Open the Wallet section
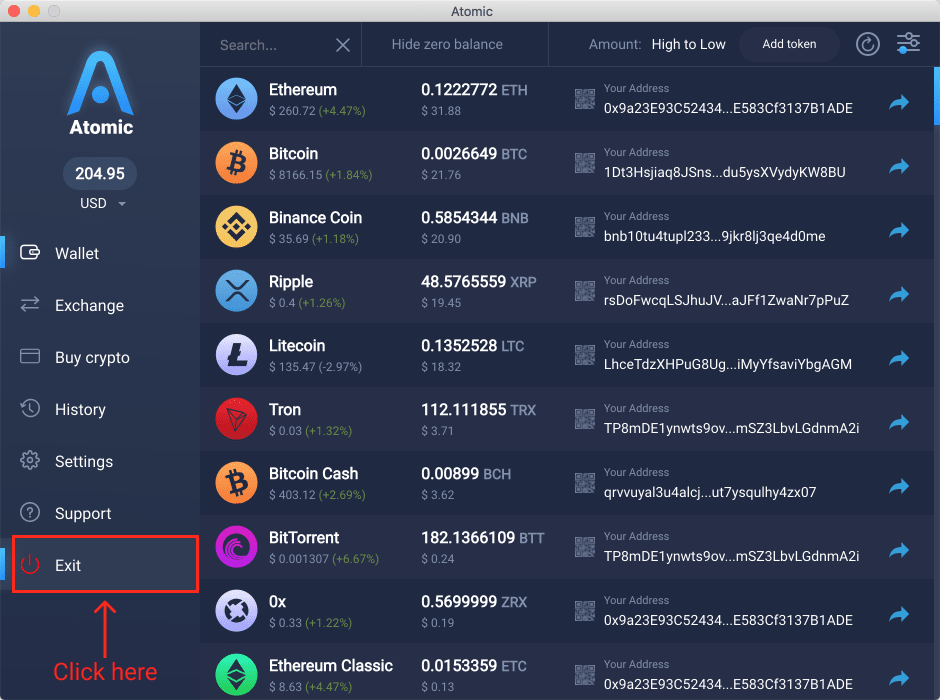Screen dimensions: 940x700 pyautogui.click(x=77, y=254)
